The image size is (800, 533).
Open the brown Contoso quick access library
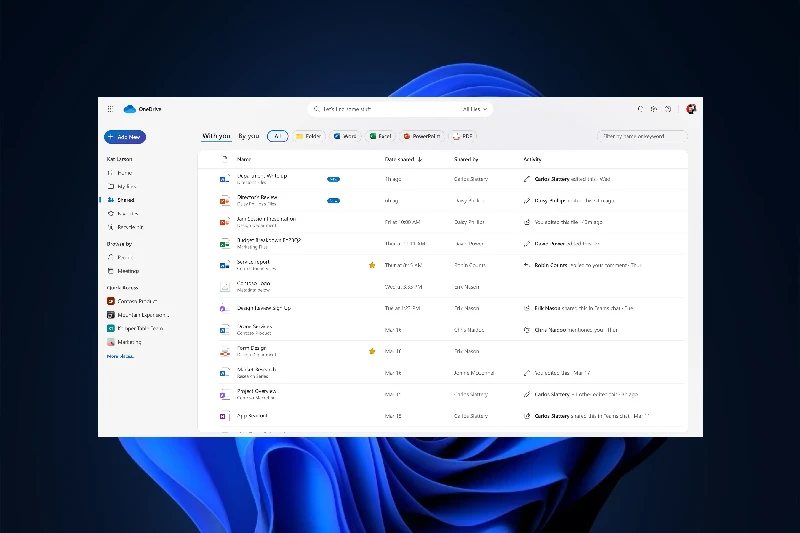(x=132, y=301)
